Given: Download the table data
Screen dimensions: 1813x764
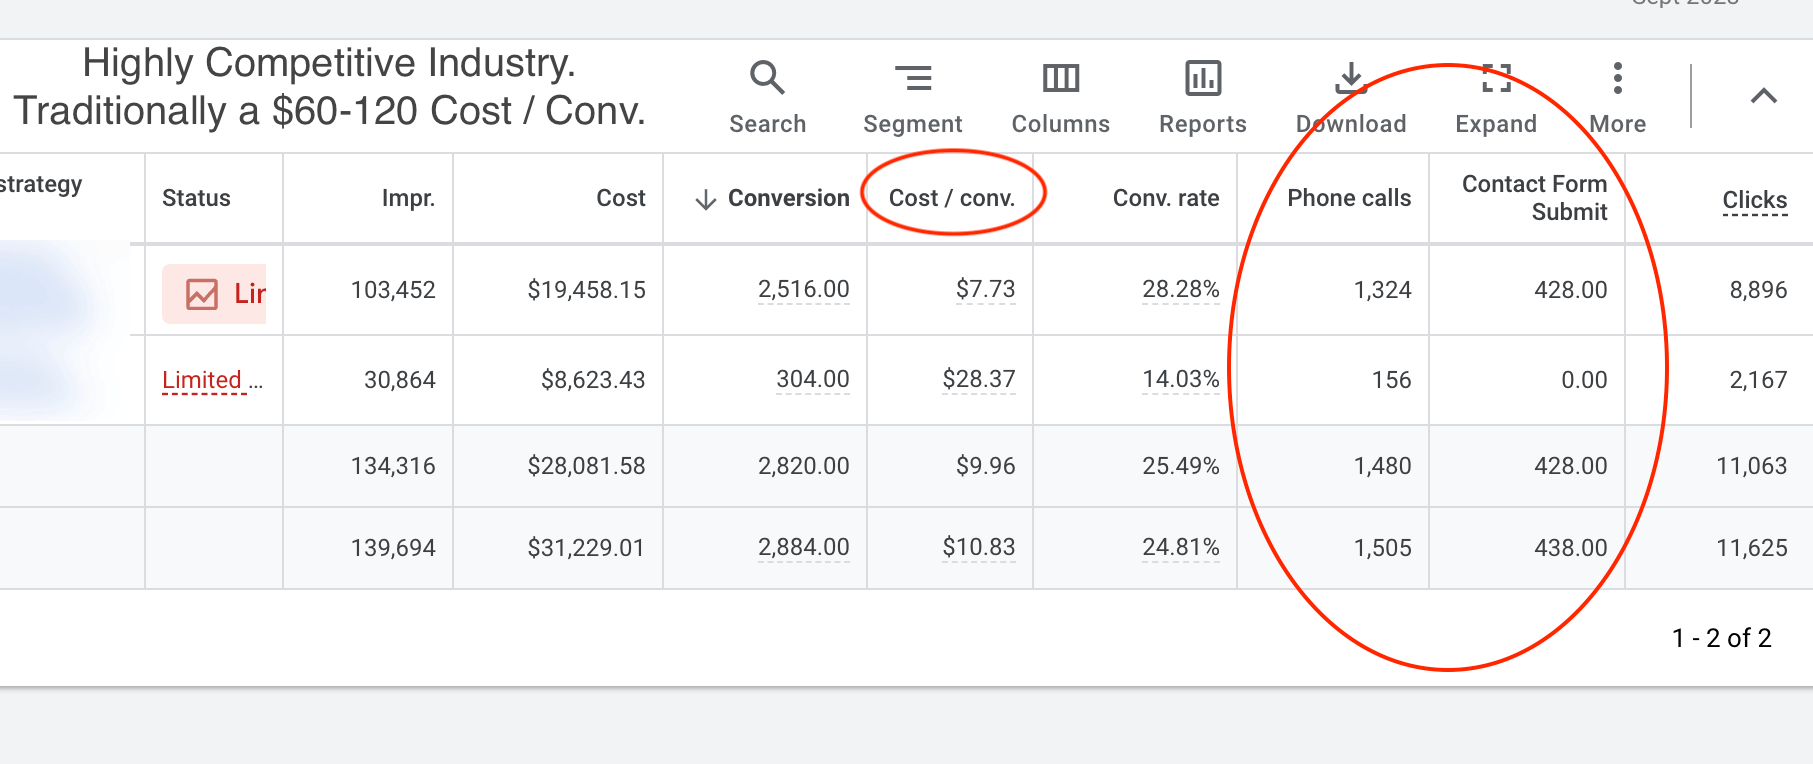Looking at the screenshot, I should [x=1351, y=98].
